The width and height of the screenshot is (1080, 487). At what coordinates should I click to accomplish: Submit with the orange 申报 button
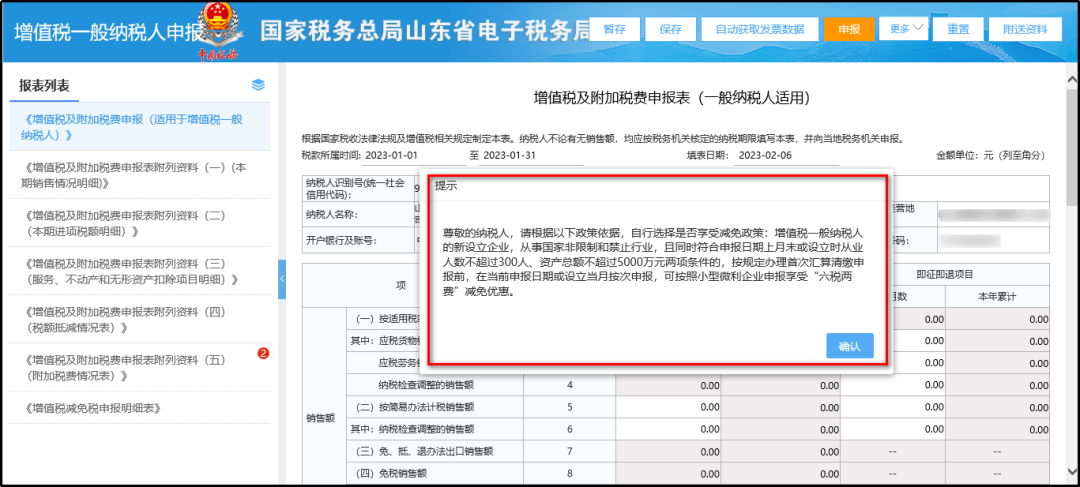tap(849, 29)
